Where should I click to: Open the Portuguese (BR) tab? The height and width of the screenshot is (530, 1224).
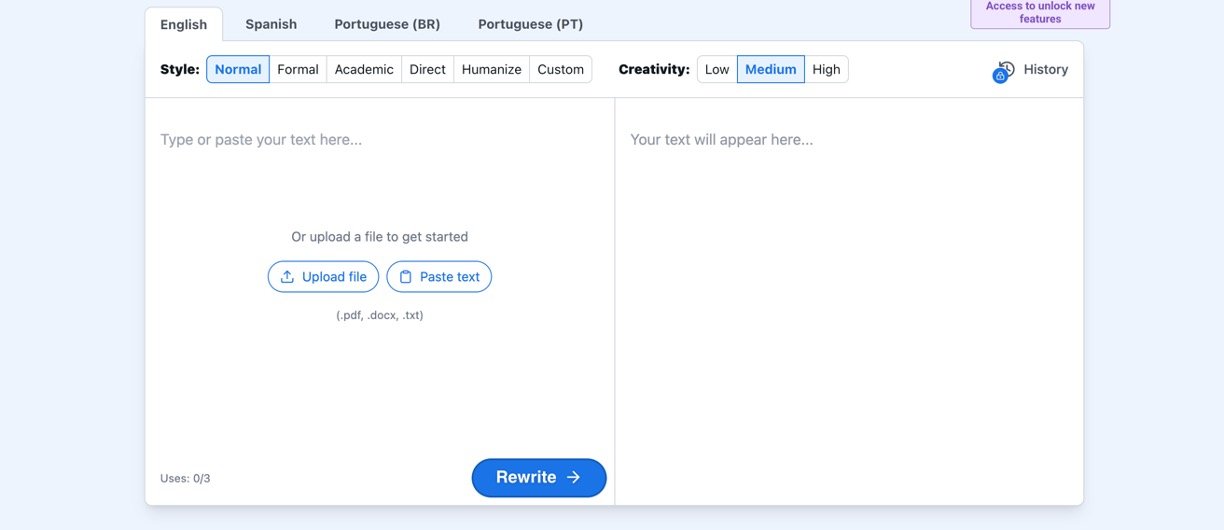[x=387, y=24]
